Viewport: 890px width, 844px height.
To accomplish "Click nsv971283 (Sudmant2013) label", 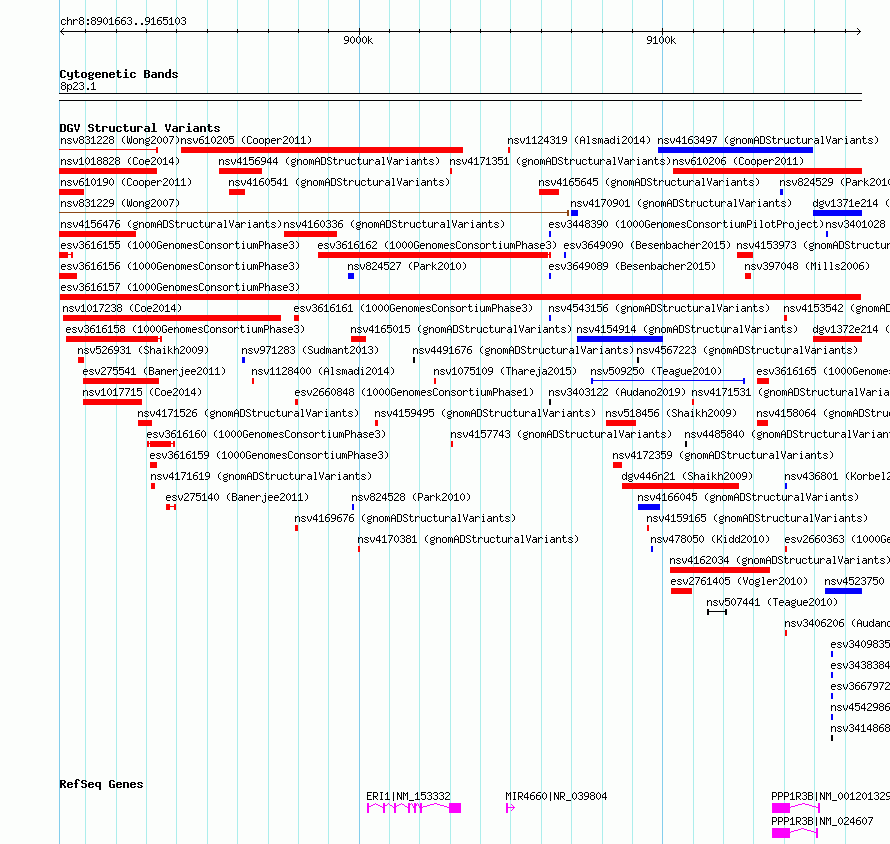I will (310, 350).
